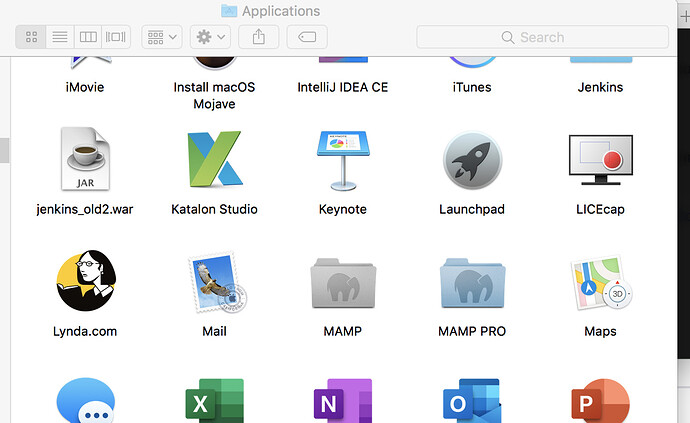This screenshot has height=423, width=690.
Task: Click the Katalon Studio label
Action: [x=214, y=209]
